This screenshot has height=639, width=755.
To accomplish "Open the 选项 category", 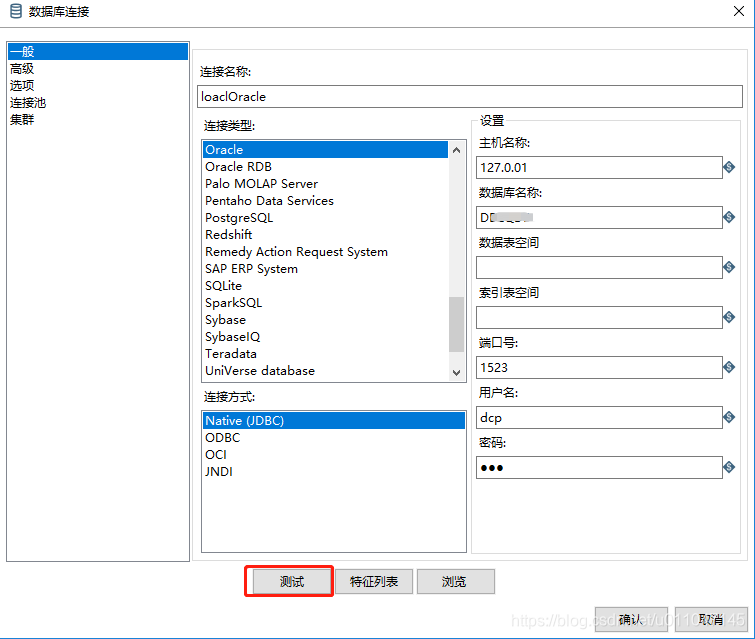I will [98, 85].
